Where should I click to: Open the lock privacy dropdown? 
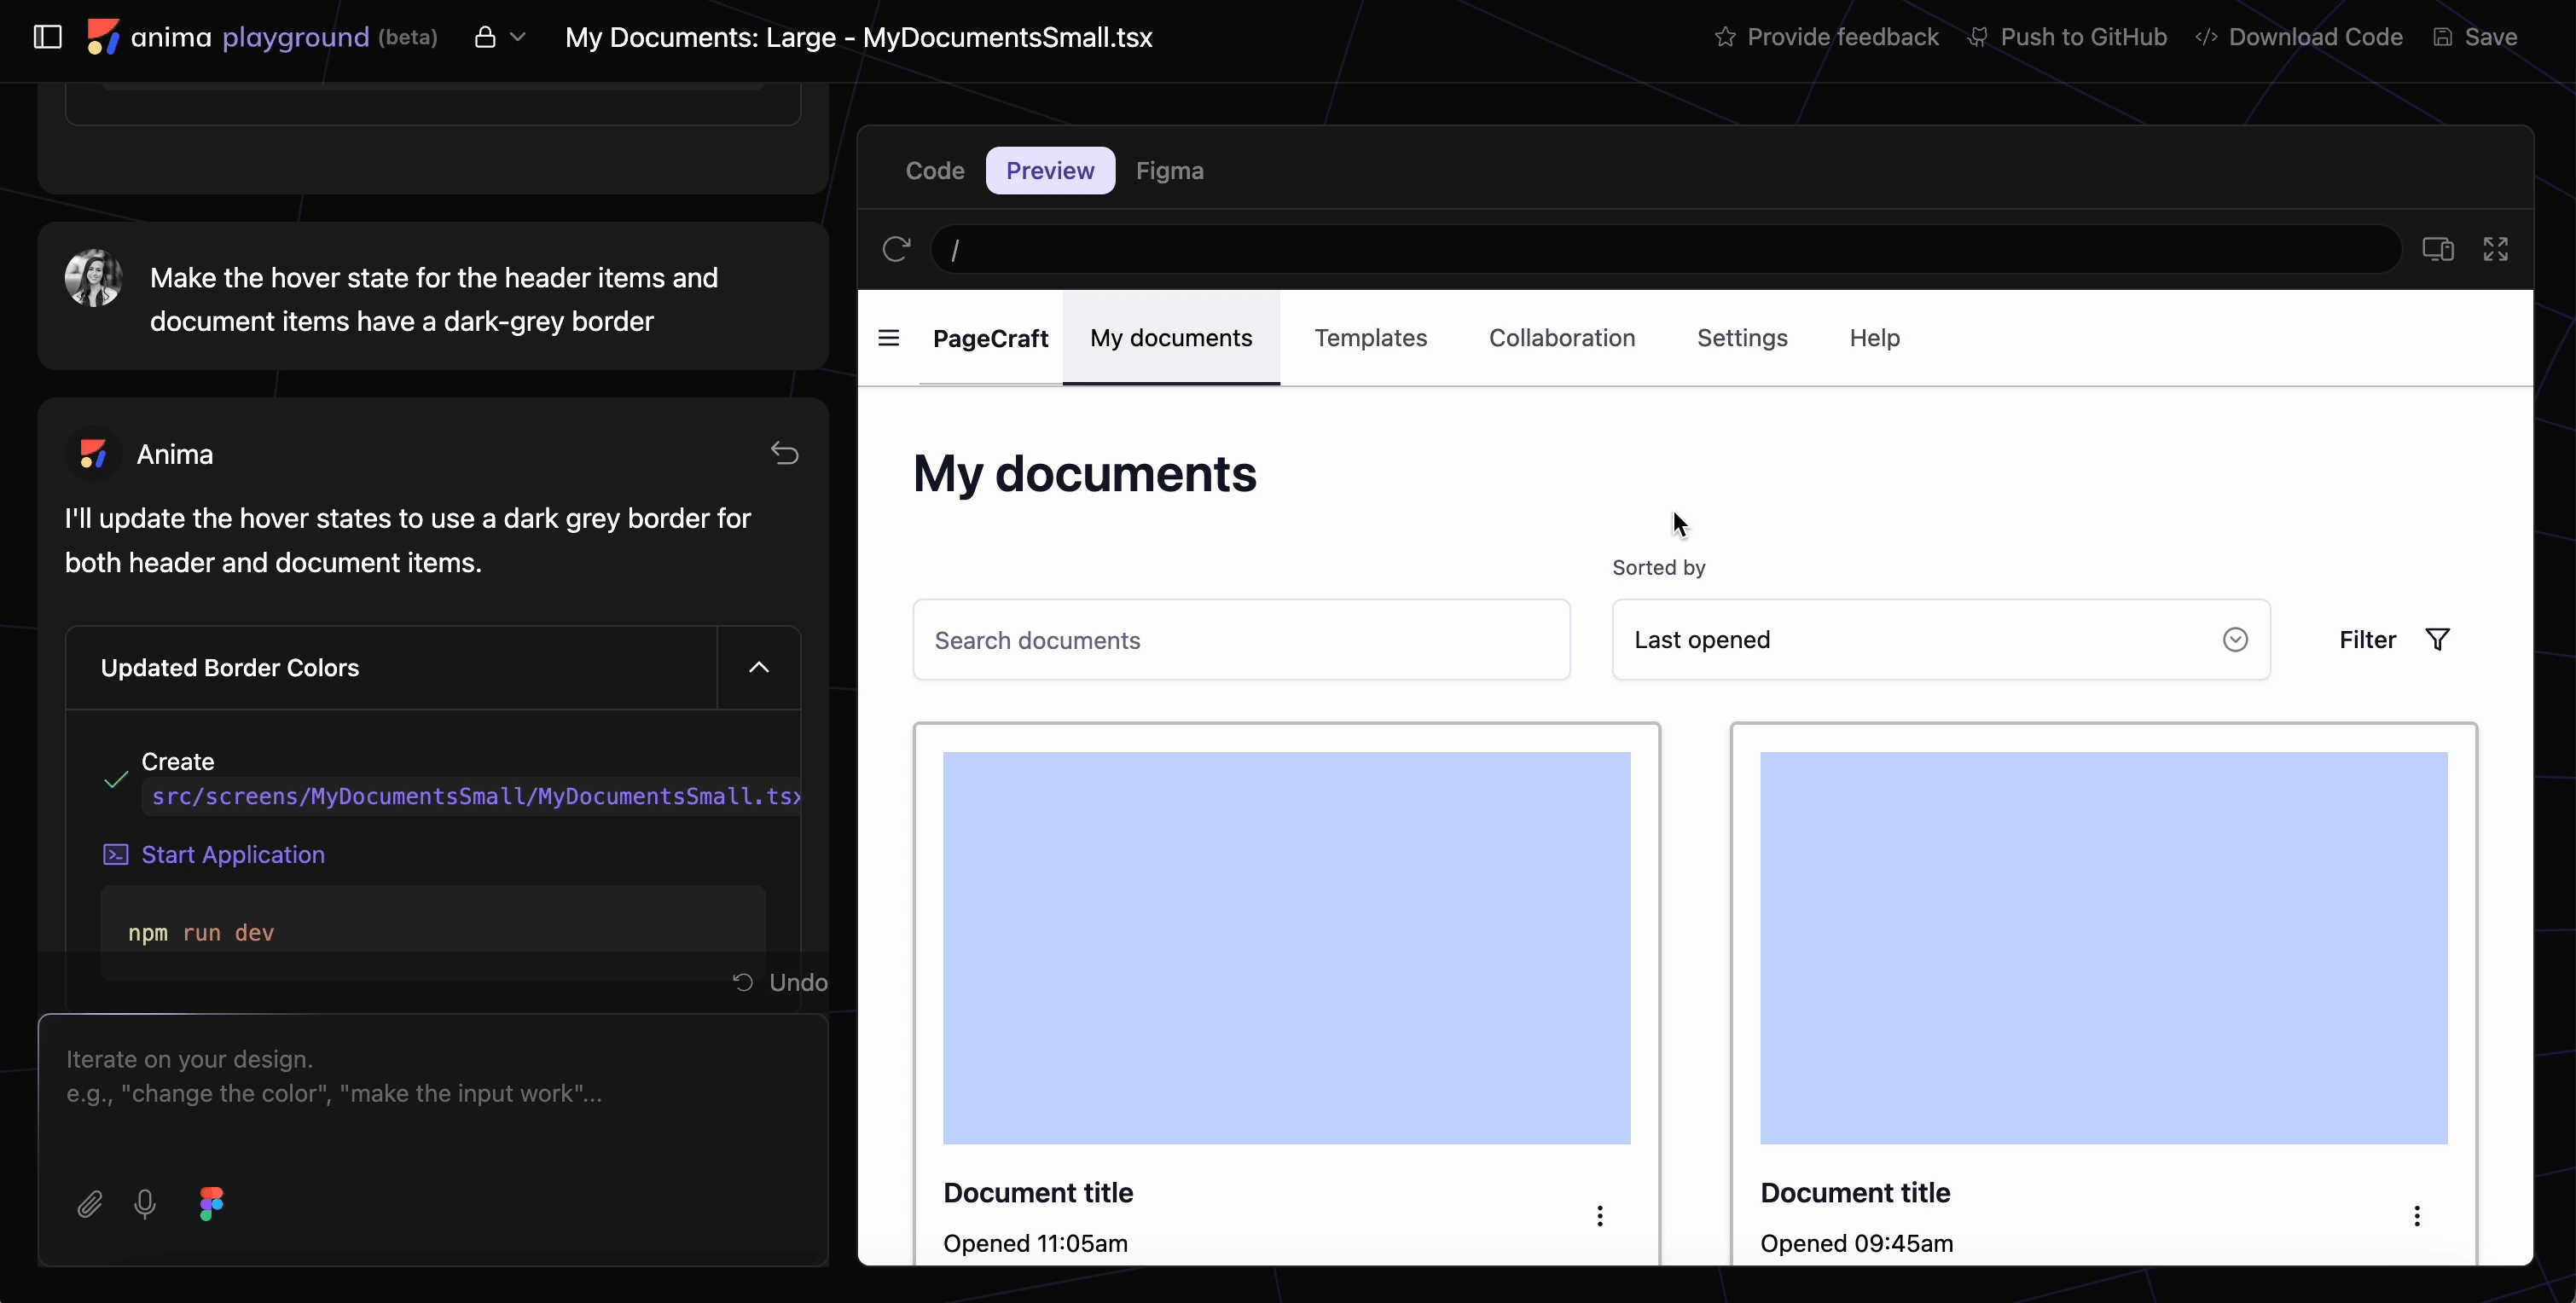499,37
